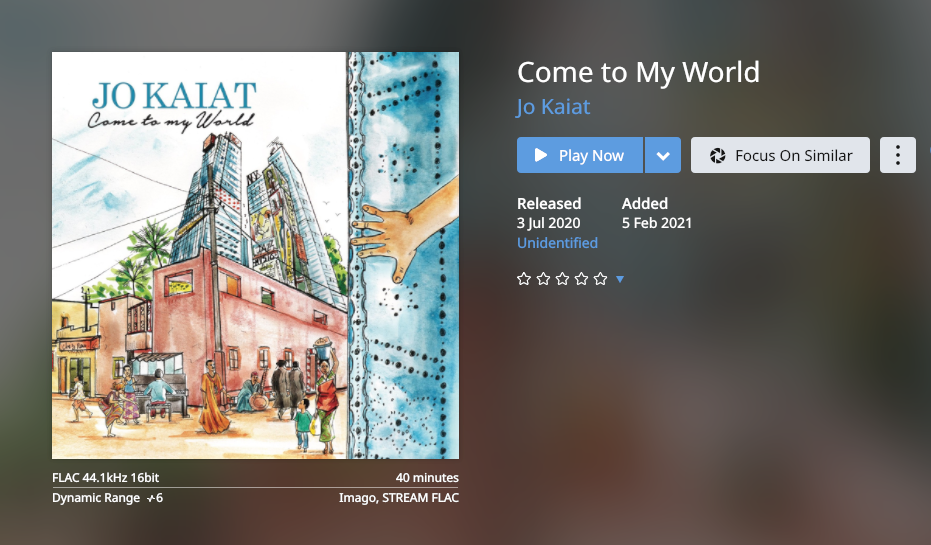Click the Dynamic Range waveform icon
Viewport: 931px width, 545px height.
(151, 498)
